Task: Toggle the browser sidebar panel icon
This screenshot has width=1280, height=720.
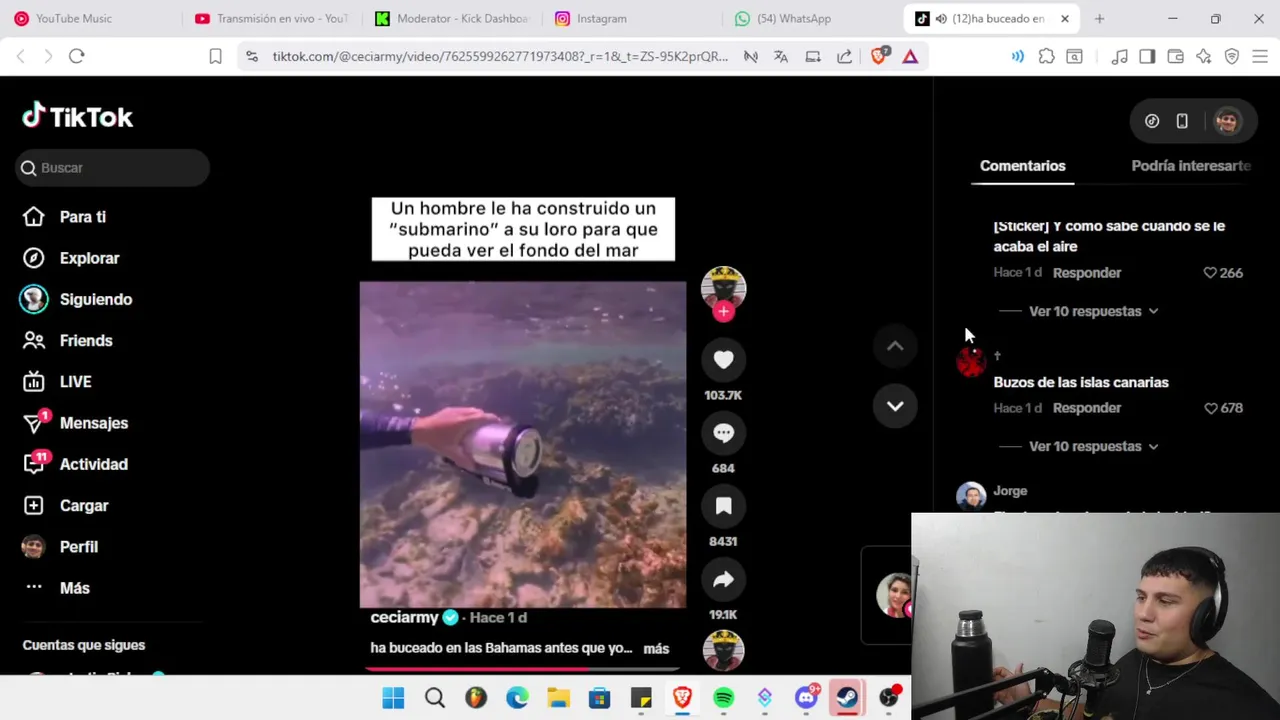Action: 1147,57
